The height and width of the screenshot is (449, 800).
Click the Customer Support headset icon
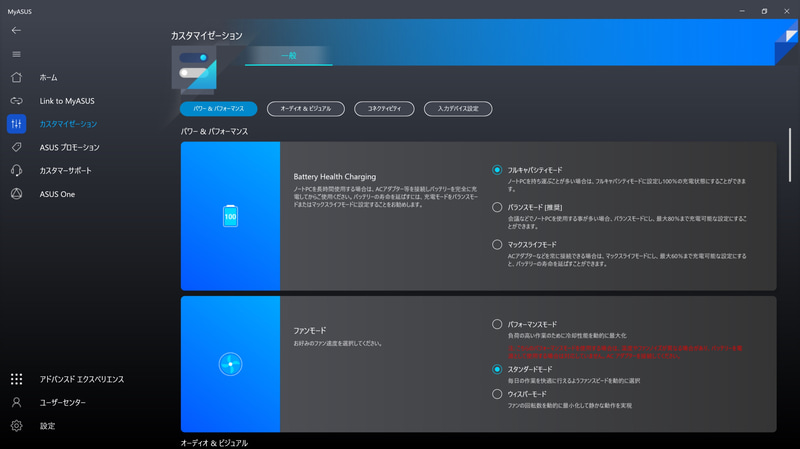[x=16, y=170]
